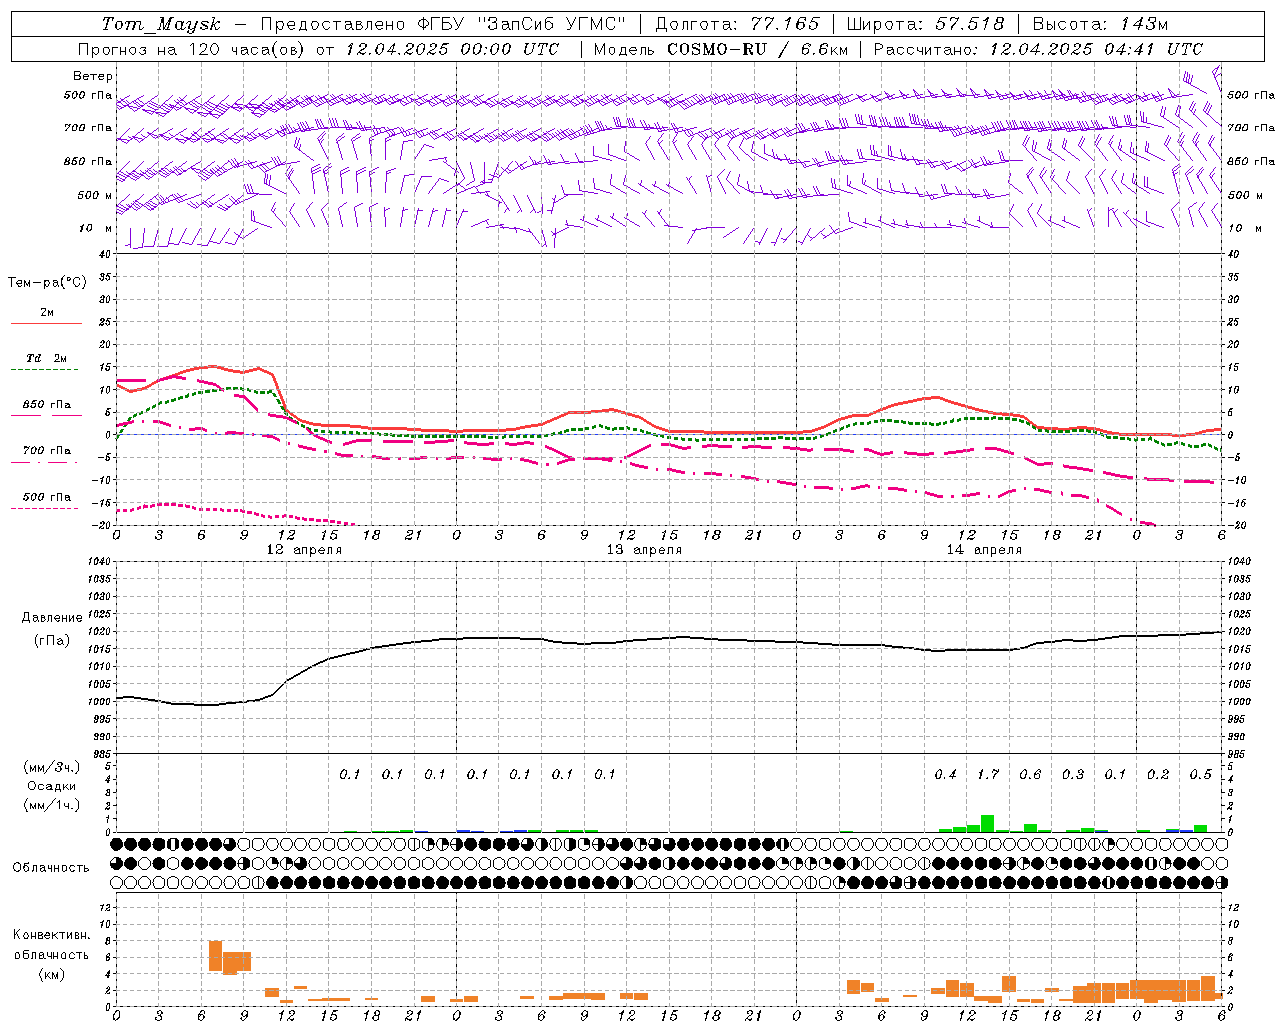
Task: Click the 0.6 precipitation value
Action: pyautogui.click(x=1030, y=775)
